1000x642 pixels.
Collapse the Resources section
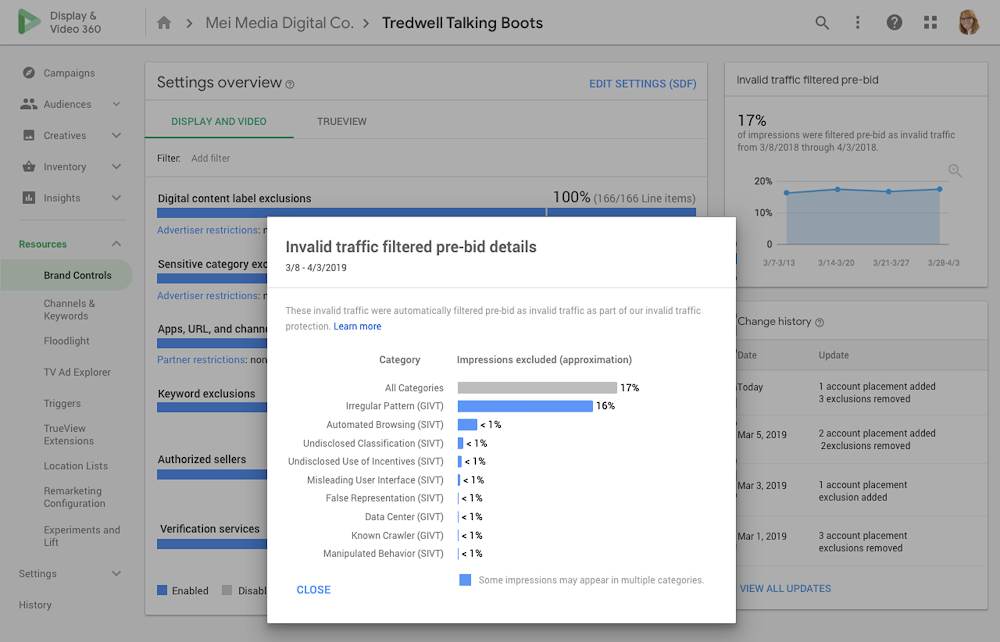pos(116,244)
